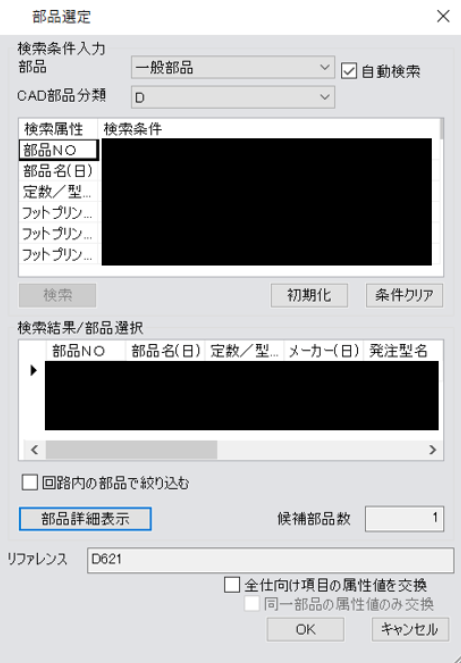Select the 部品名(日) search attribute row
Image resolution: width=461 pixels, height=663 pixels.
pos(58,171)
